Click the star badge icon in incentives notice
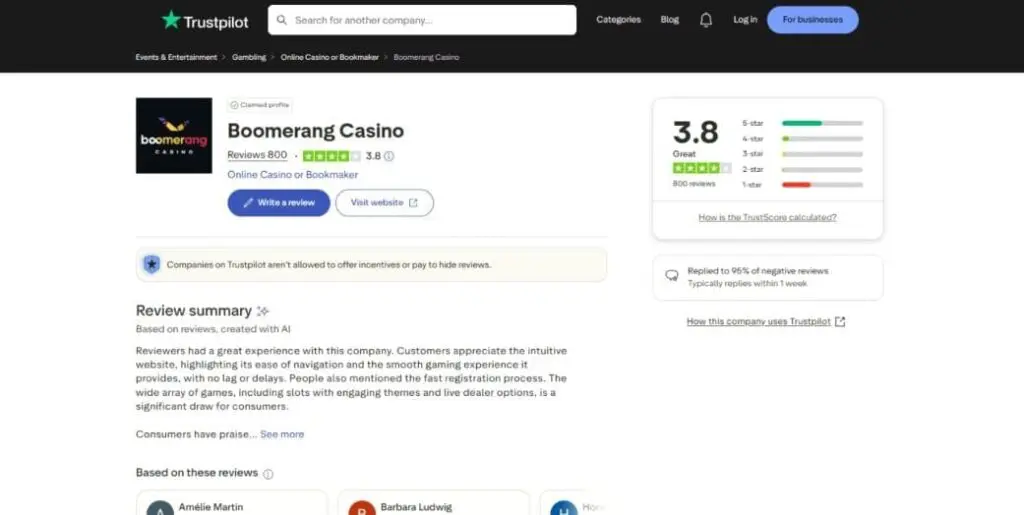Image resolution: width=1024 pixels, height=515 pixels. [x=151, y=264]
